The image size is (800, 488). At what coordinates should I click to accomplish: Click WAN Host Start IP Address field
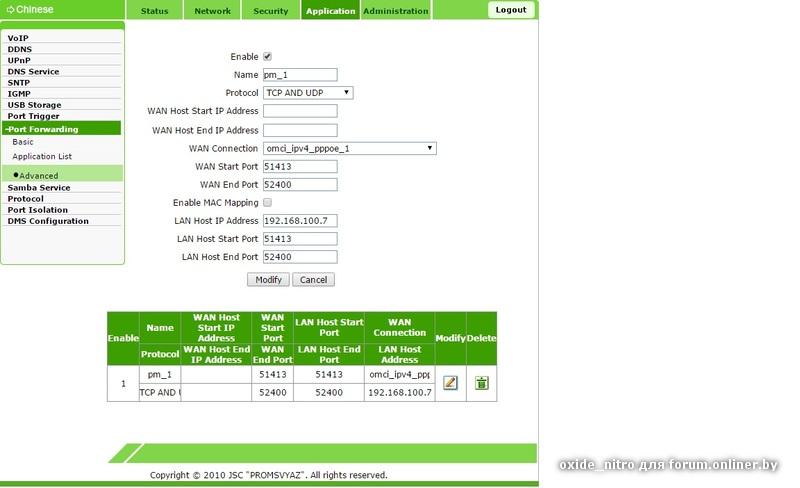coord(300,111)
